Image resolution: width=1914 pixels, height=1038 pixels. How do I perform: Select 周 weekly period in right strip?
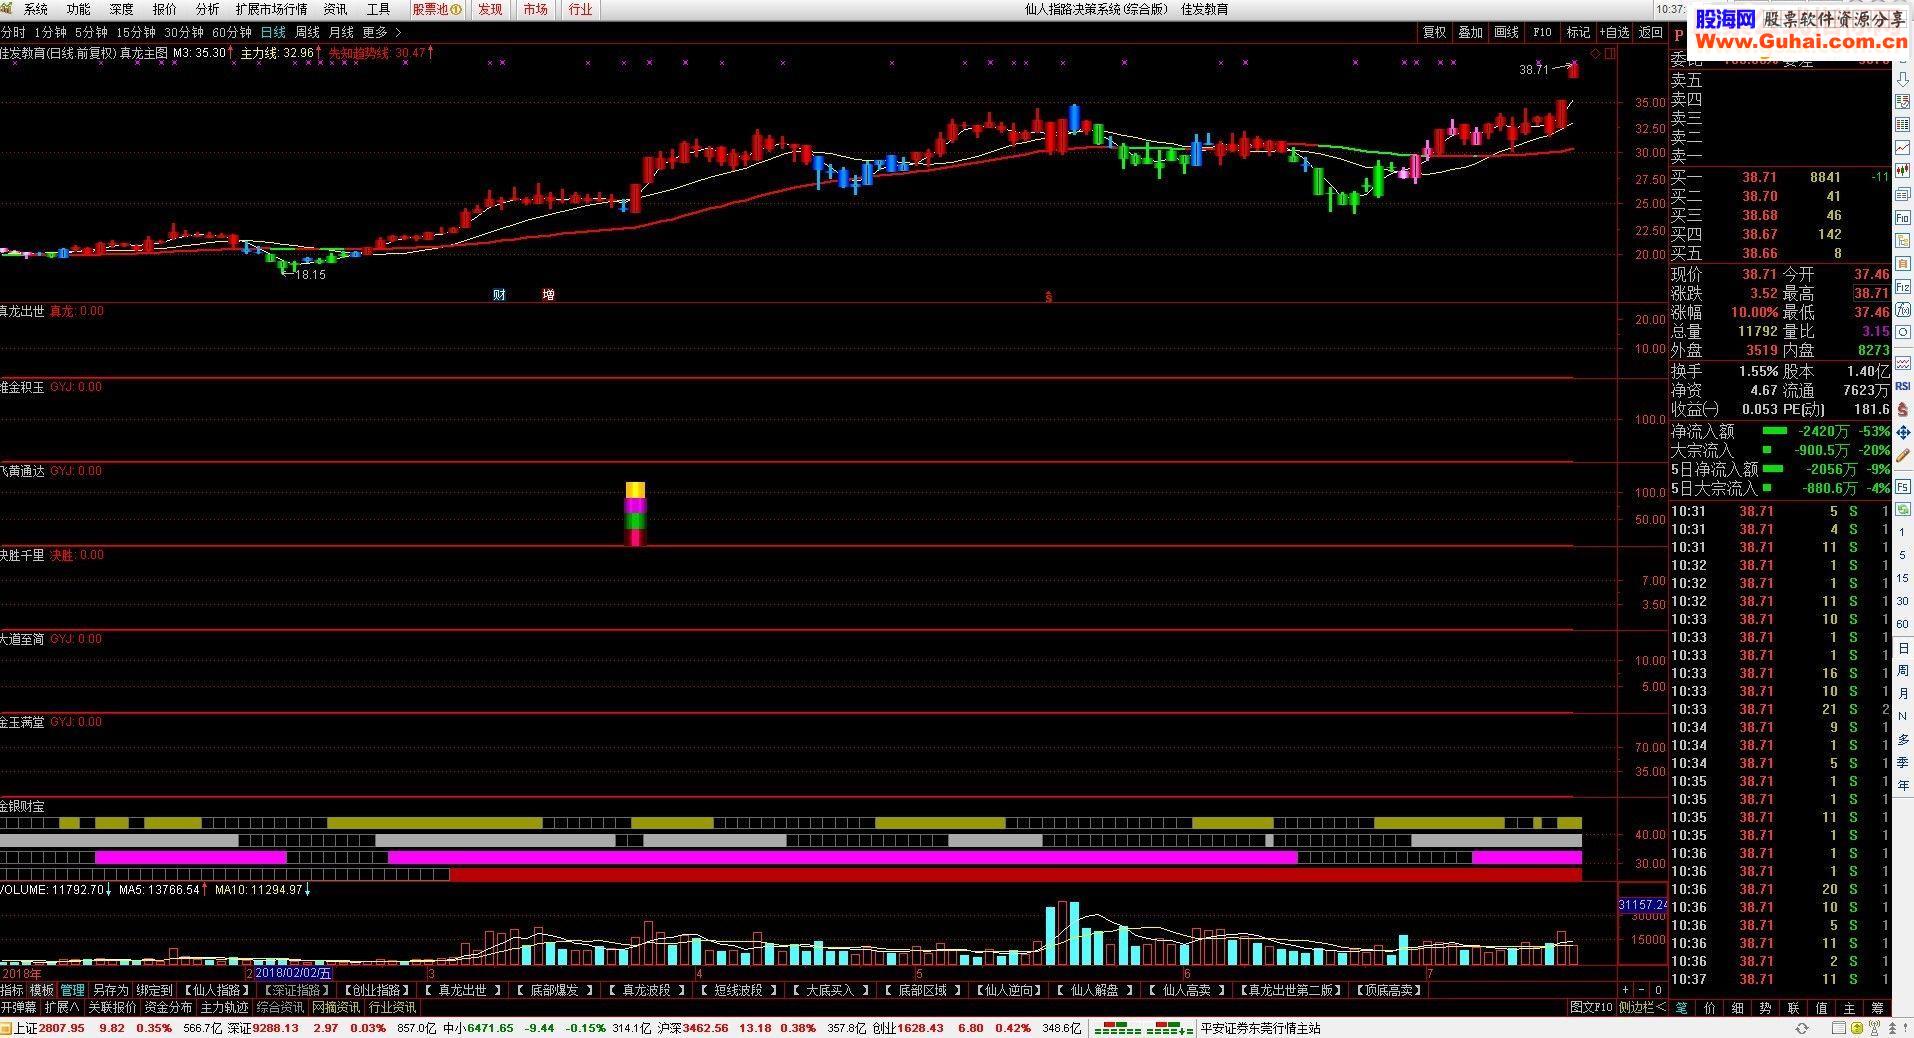[x=1903, y=670]
